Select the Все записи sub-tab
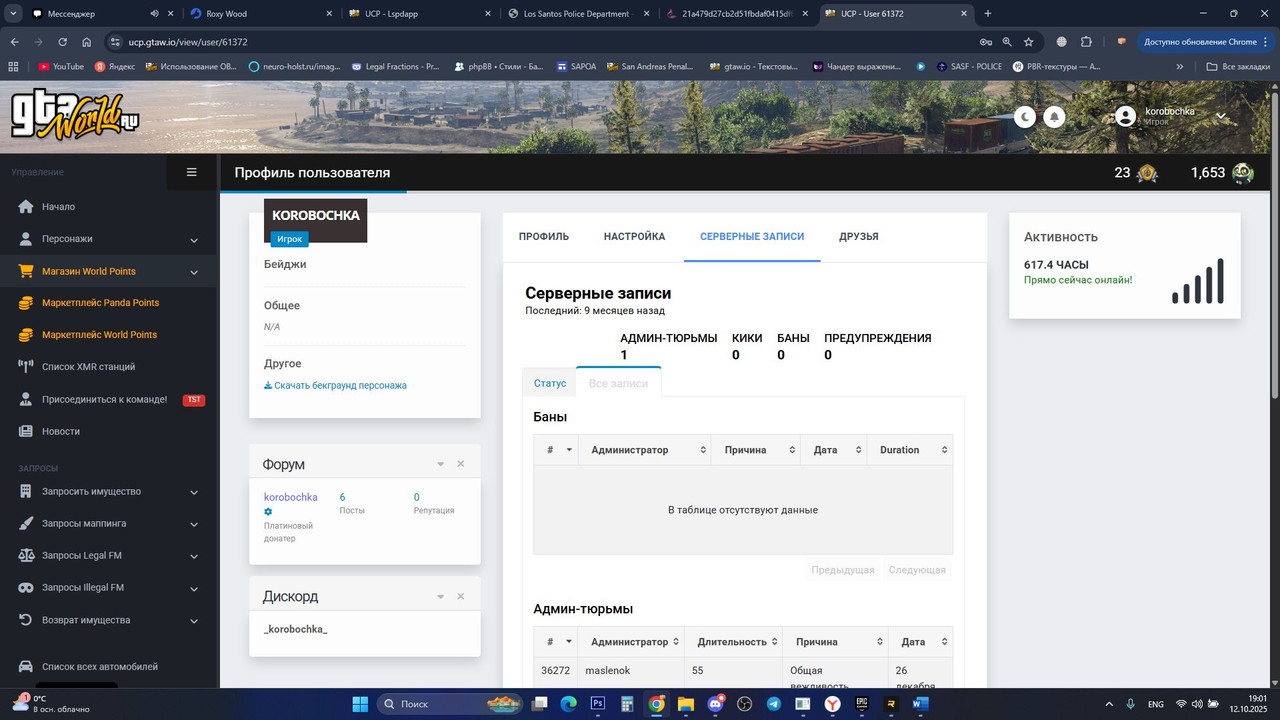Image resolution: width=1280 pixels, height=720 pixels. 618,383
